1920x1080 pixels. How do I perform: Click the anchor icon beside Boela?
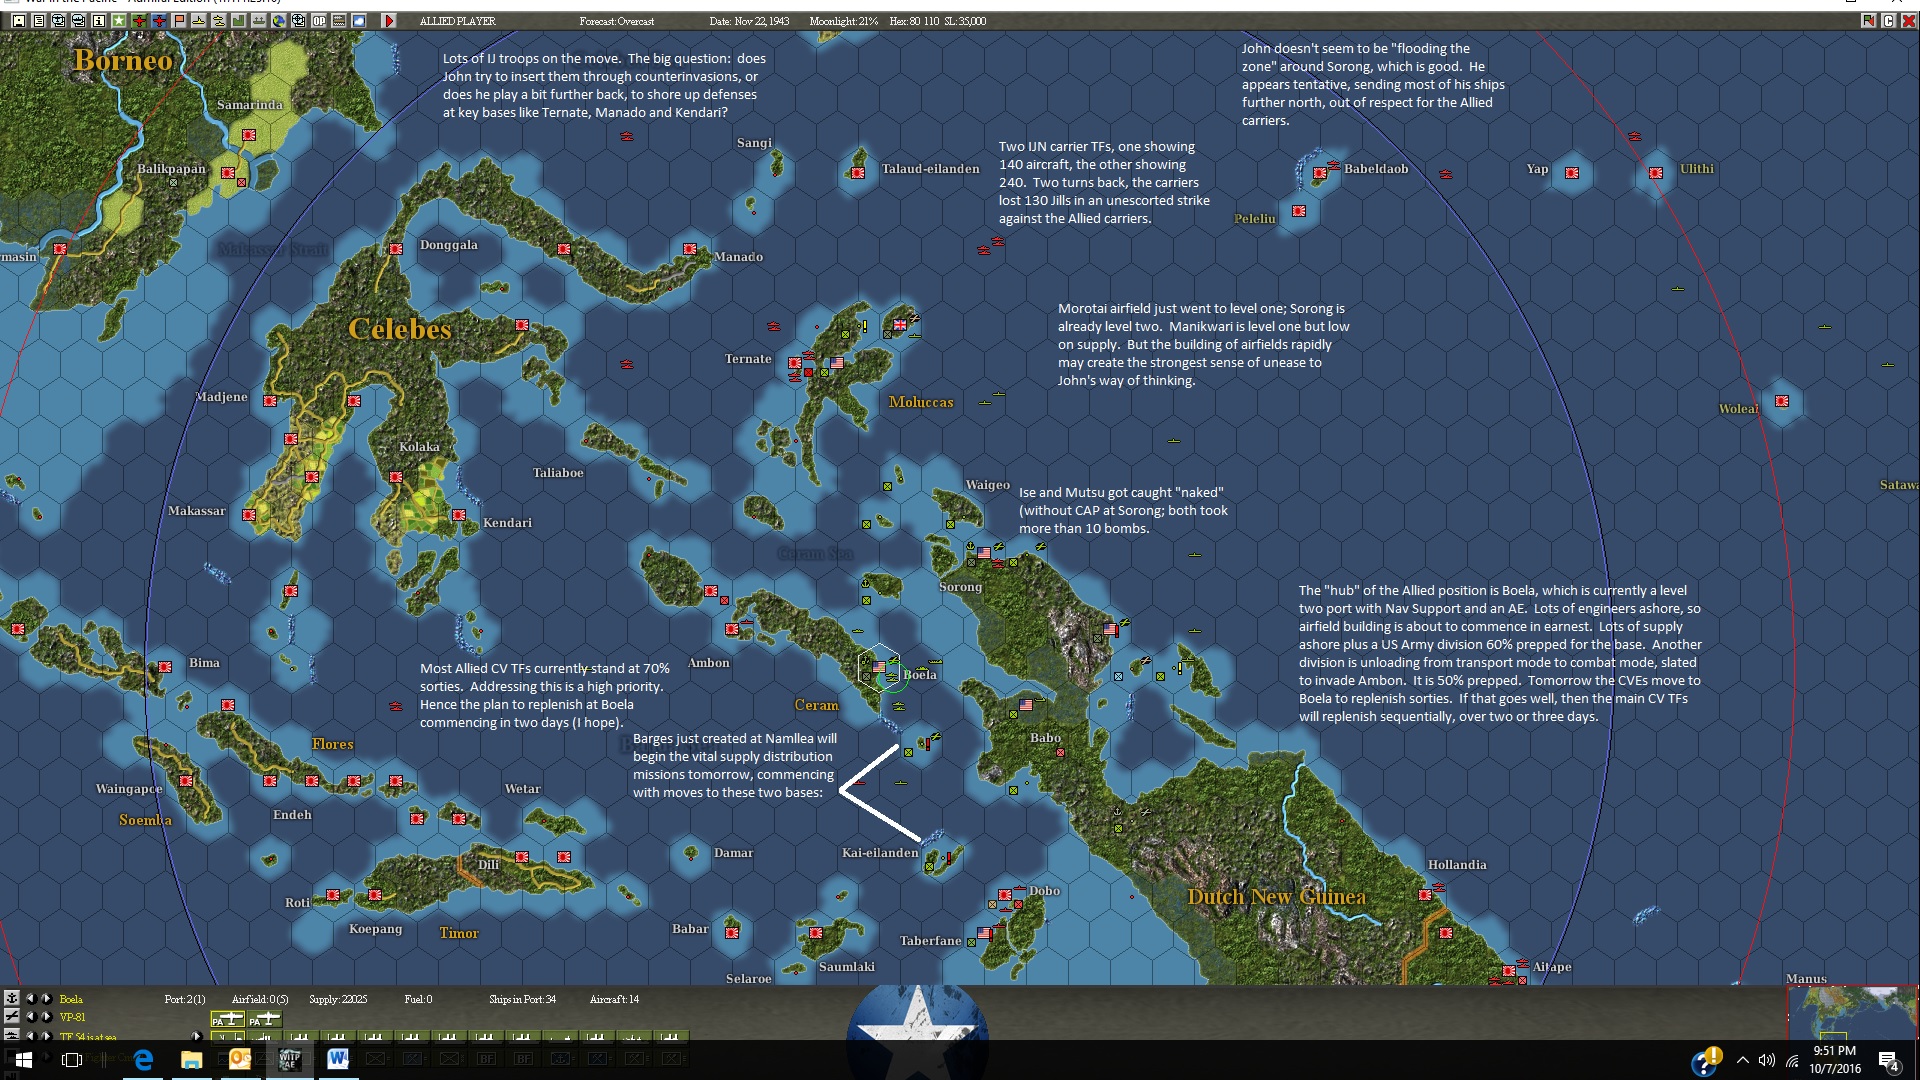coord(12,998)
